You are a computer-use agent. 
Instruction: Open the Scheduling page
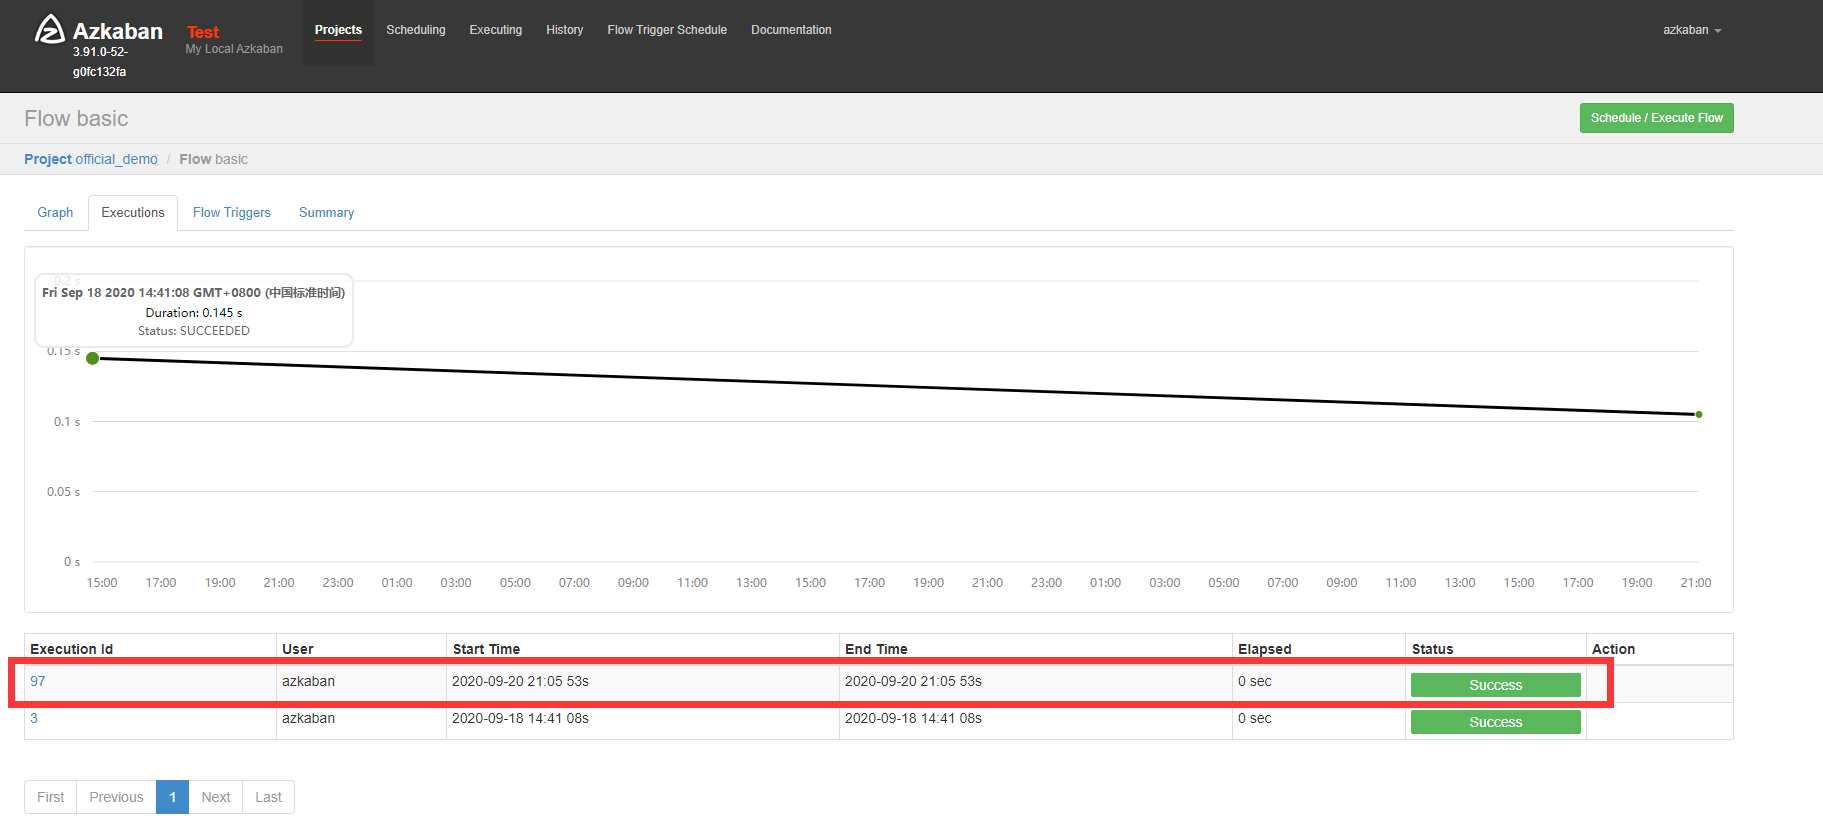coord(416,30)
